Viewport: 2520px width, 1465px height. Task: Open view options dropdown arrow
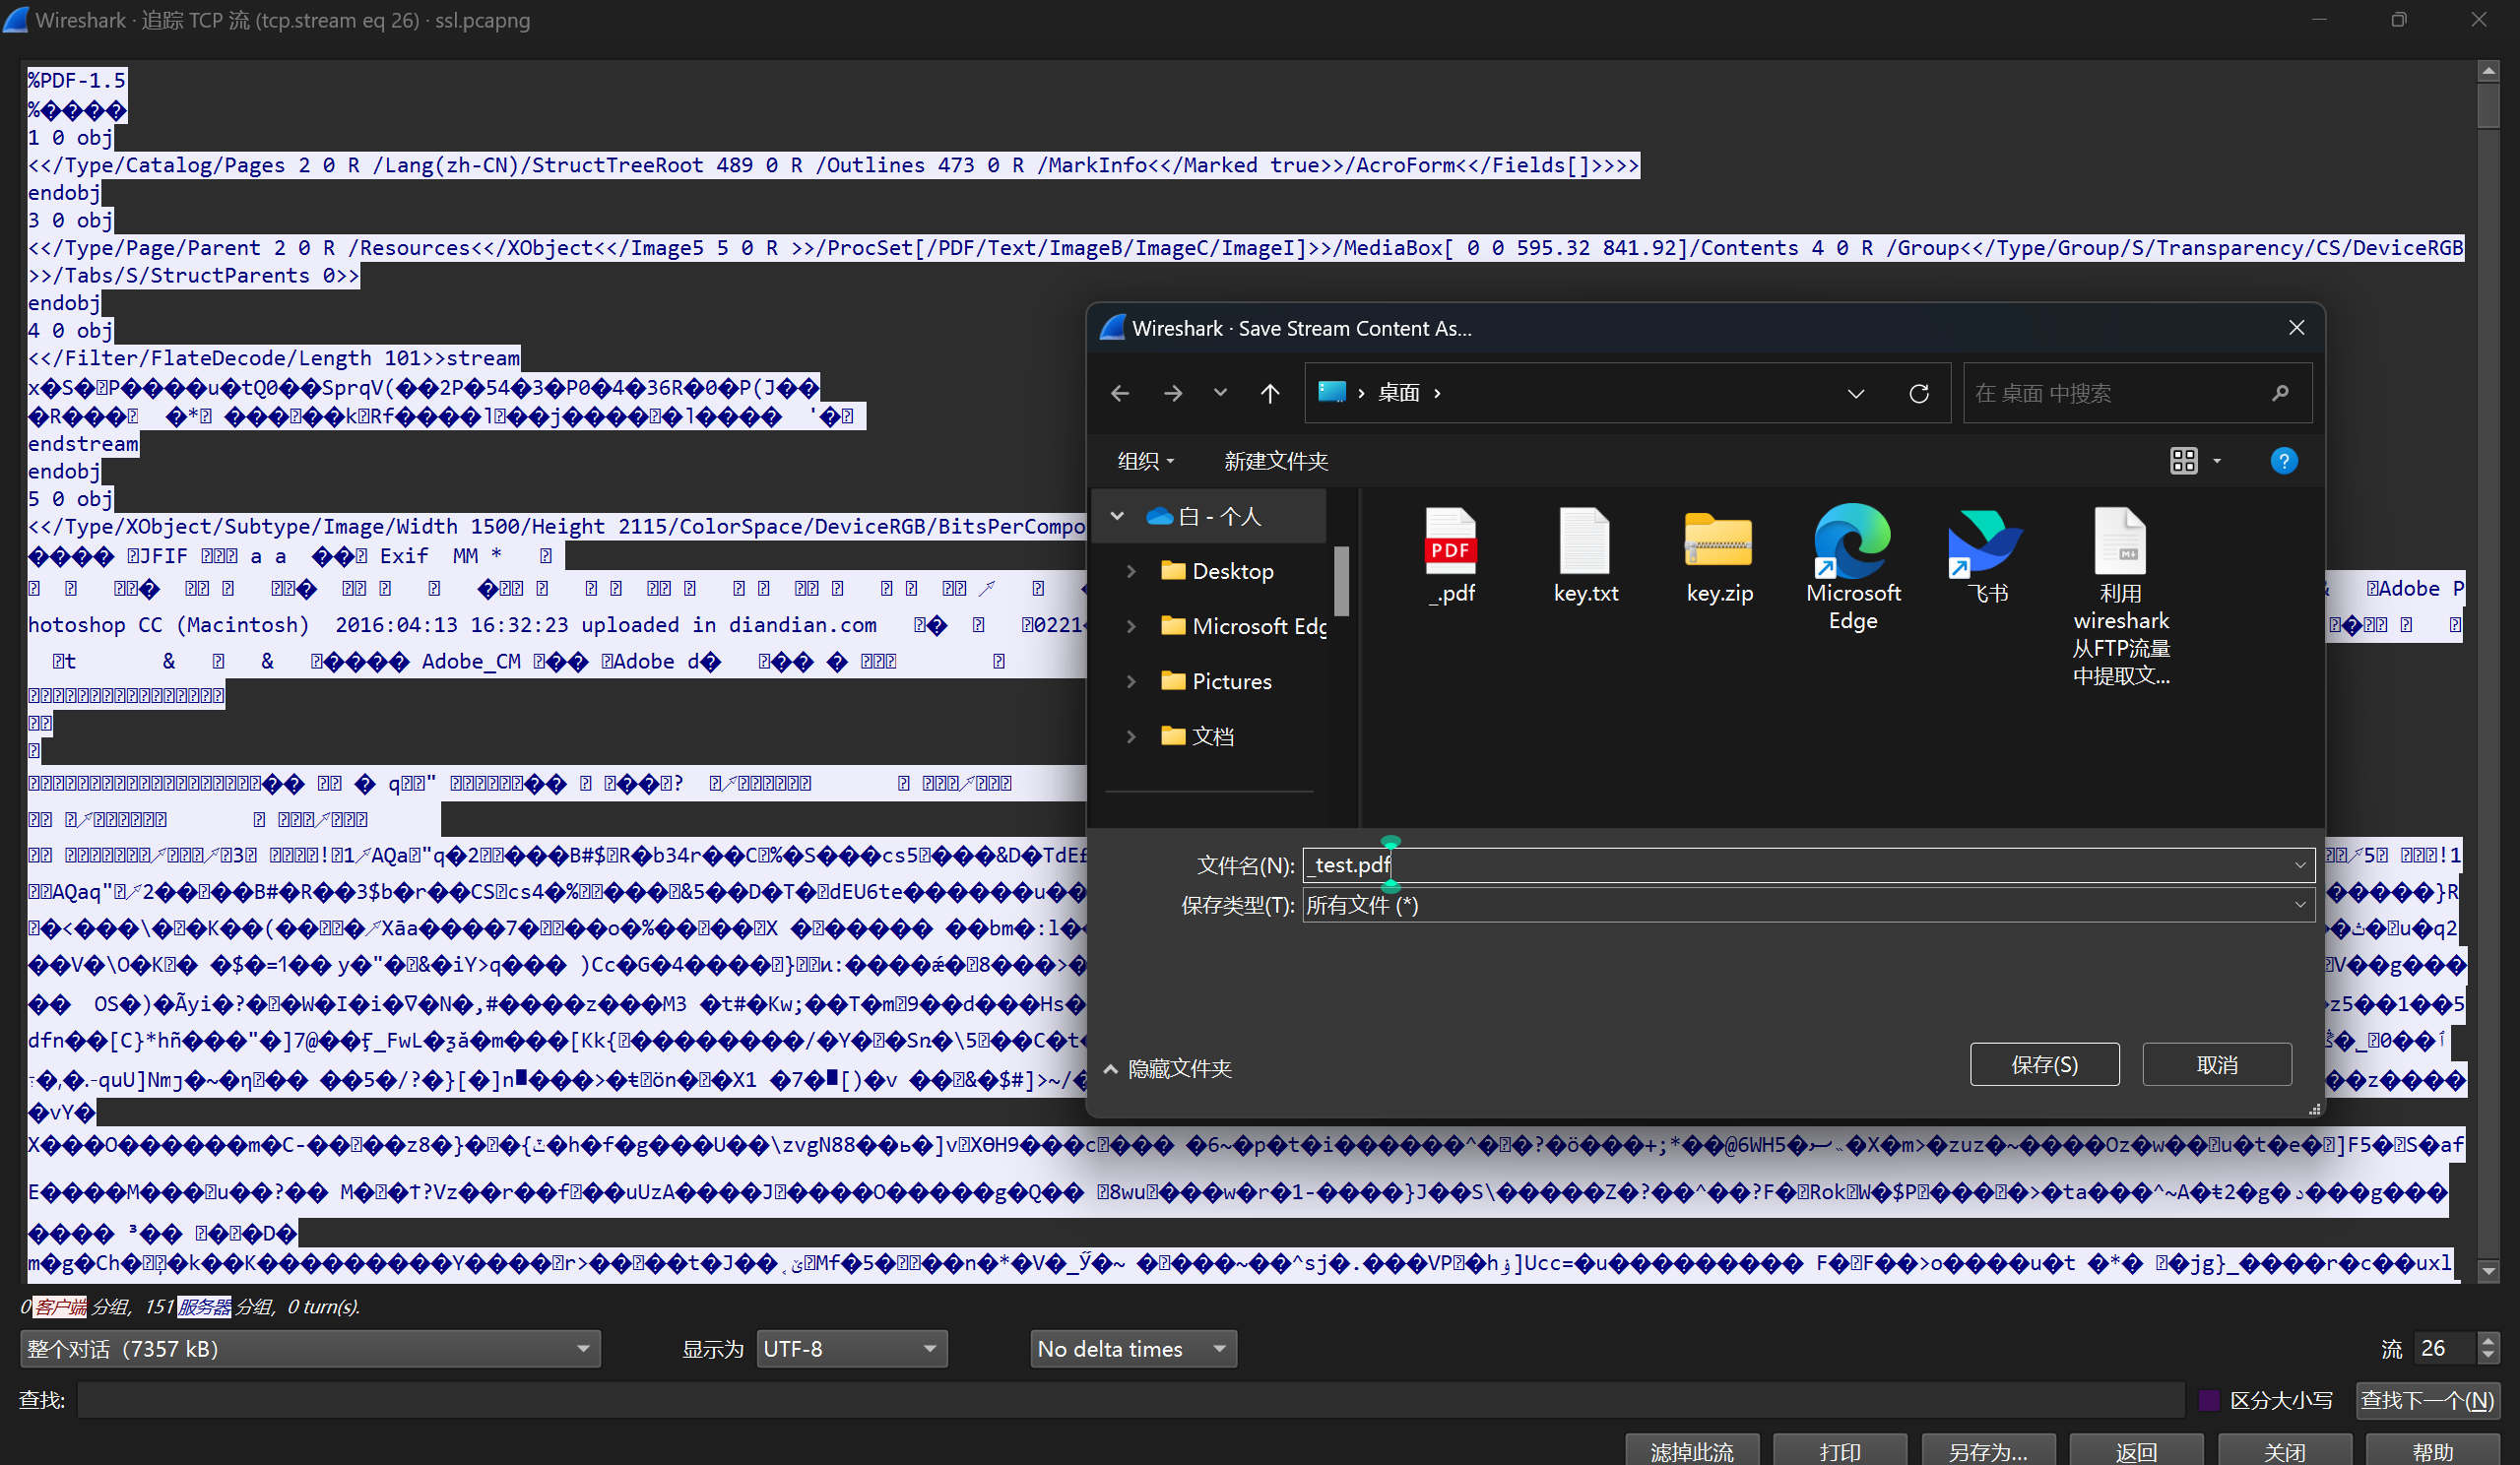pyautogui.click(x=2216, y=461)
